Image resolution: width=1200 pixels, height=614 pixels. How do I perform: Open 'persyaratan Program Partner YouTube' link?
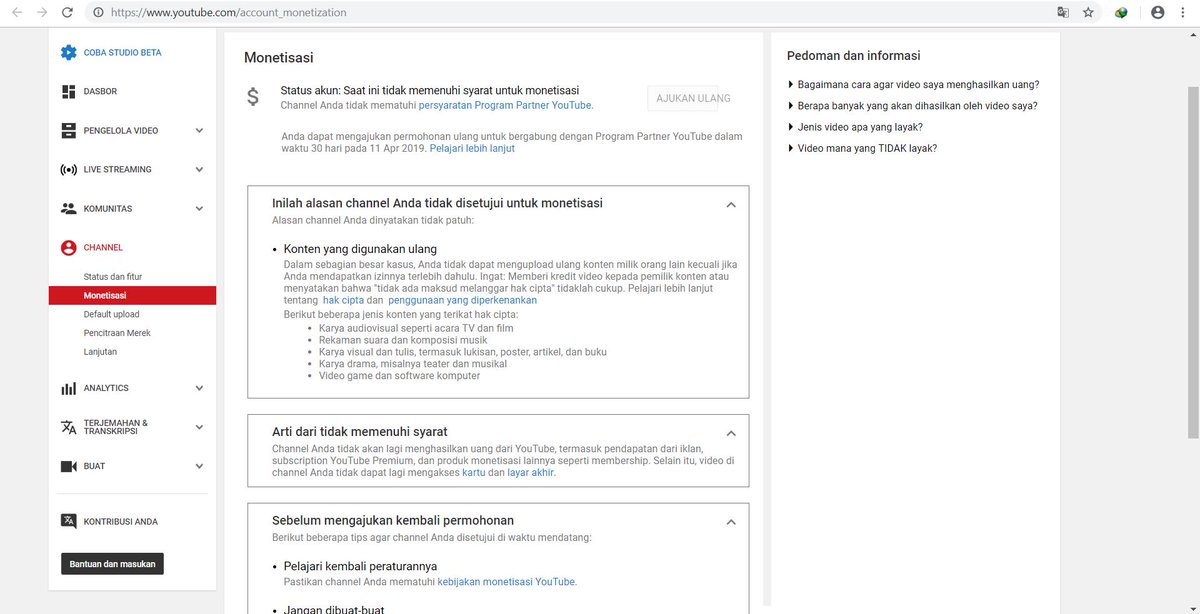pyautogui.click(x=505, y=105)
